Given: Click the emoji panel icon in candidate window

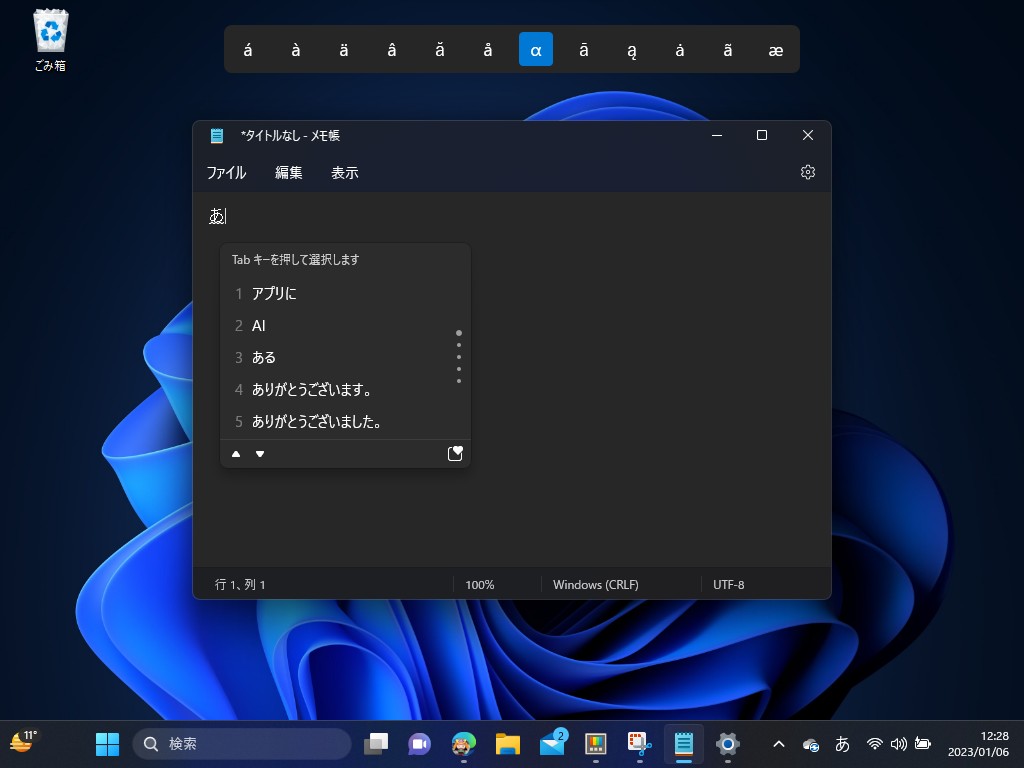Looking at the screenshot, I should click(x=455, y=453).
